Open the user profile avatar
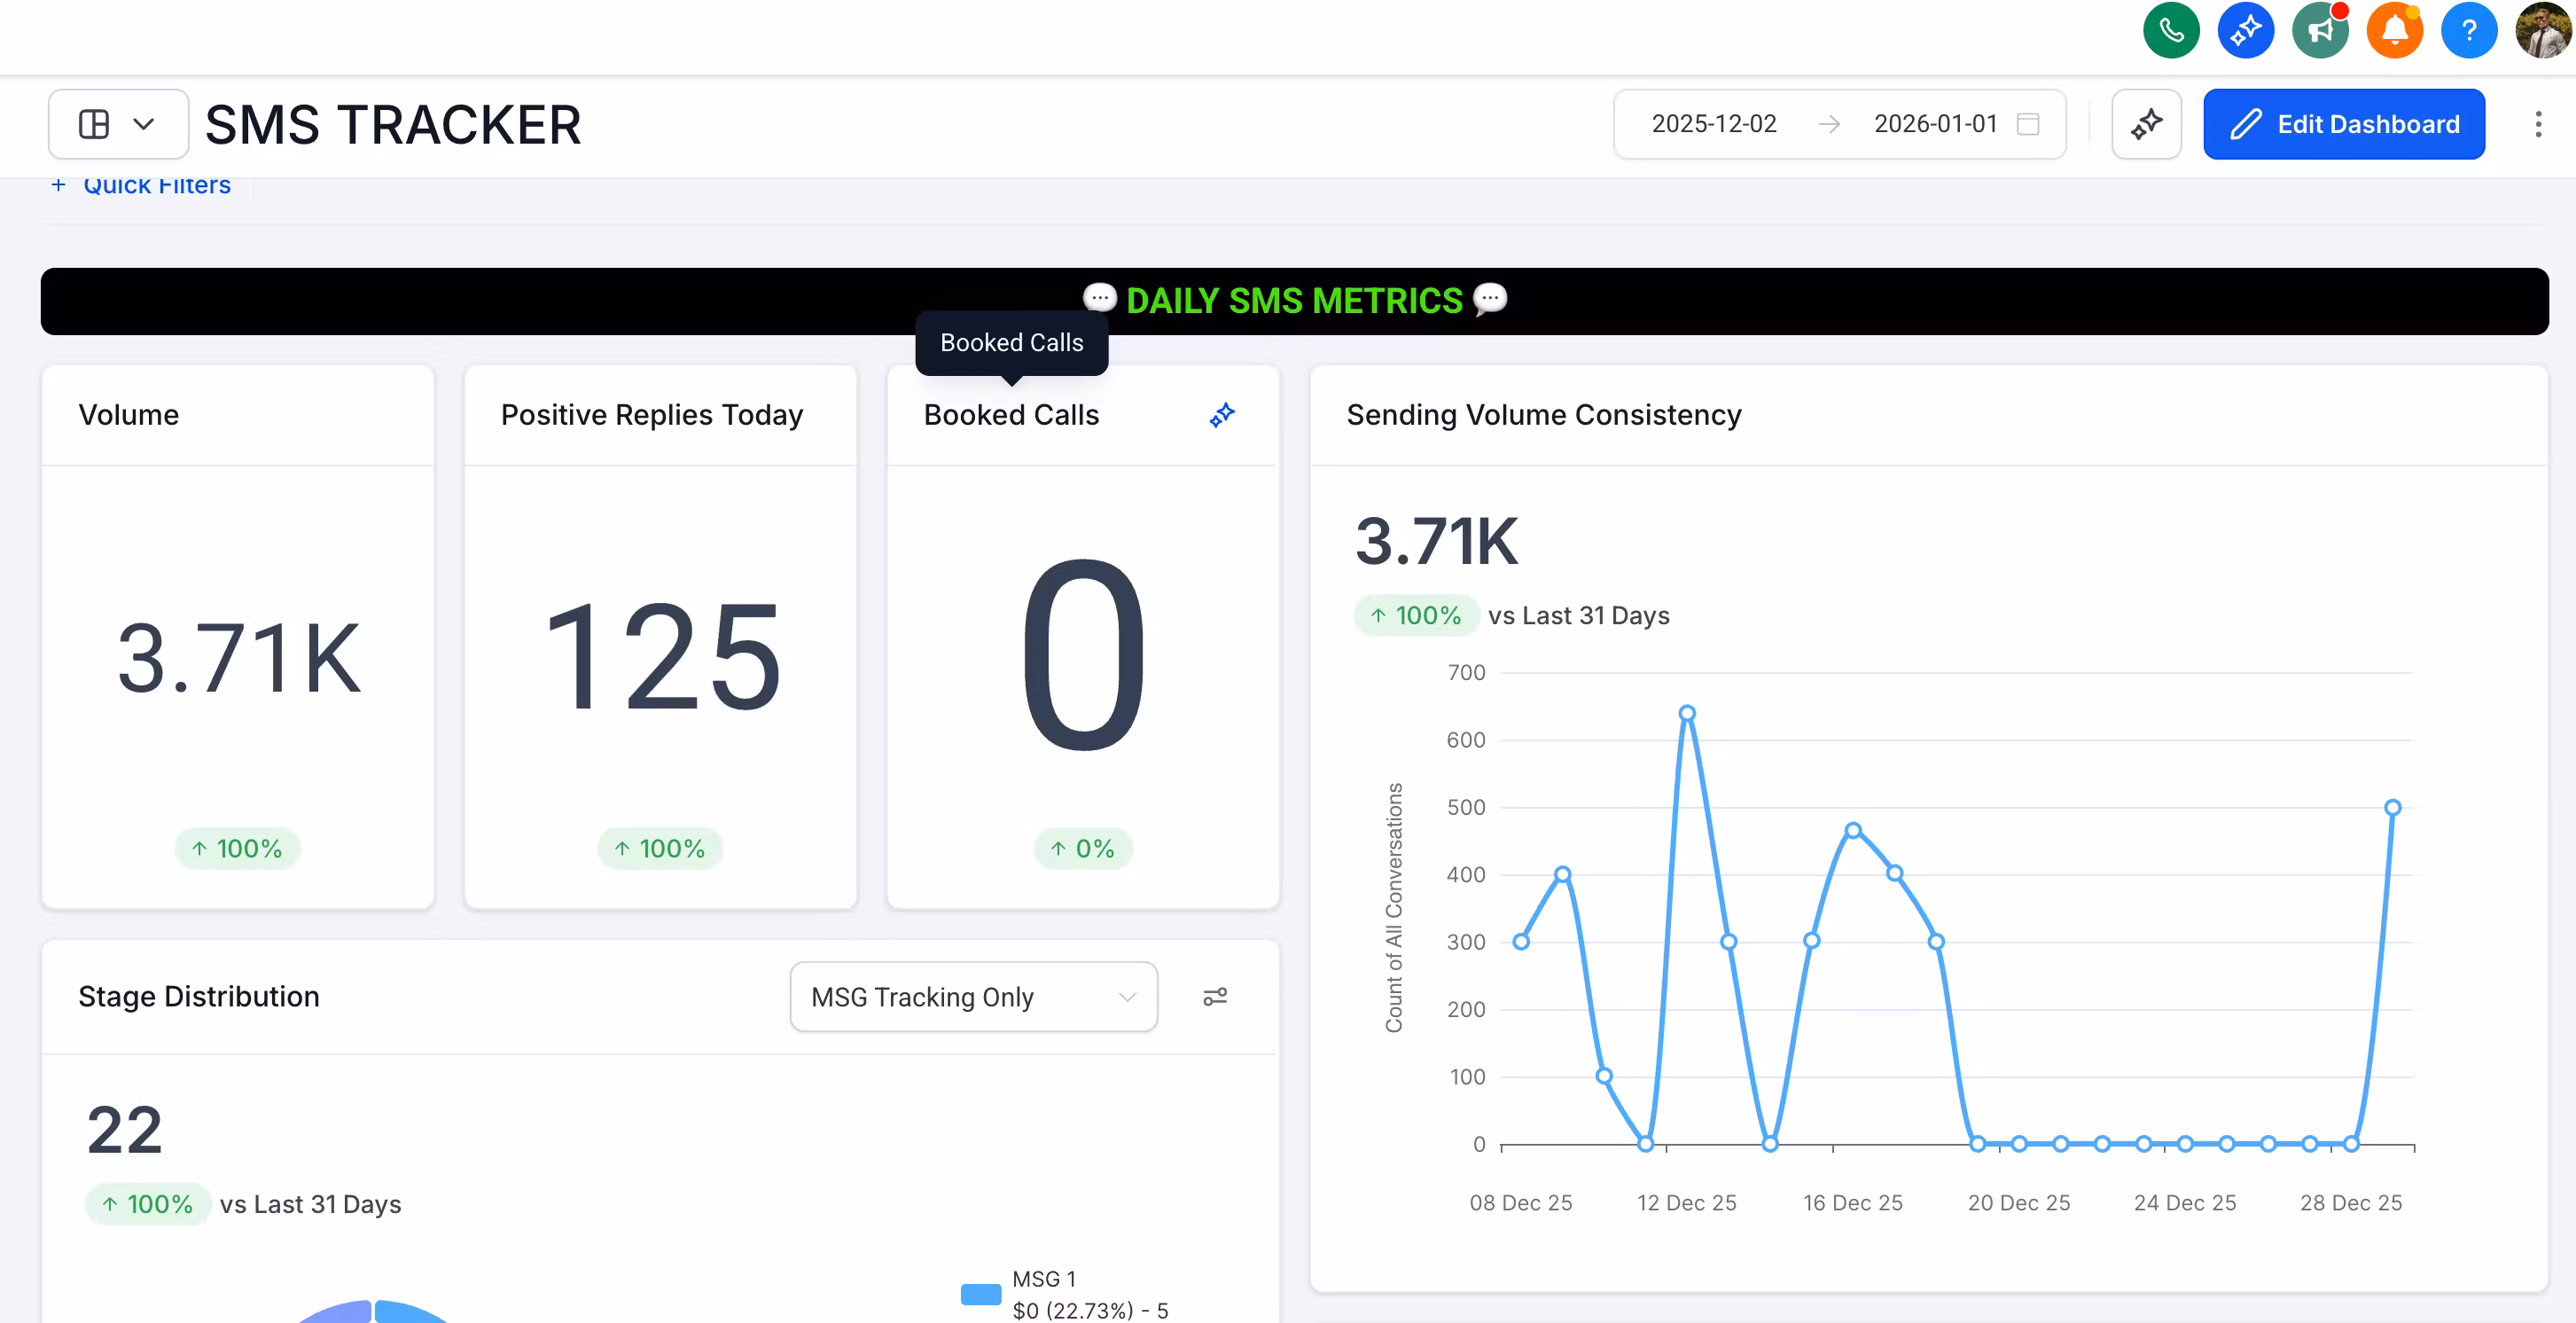This screenshot has width=2576, height=1323. (x=2542, y=31)
